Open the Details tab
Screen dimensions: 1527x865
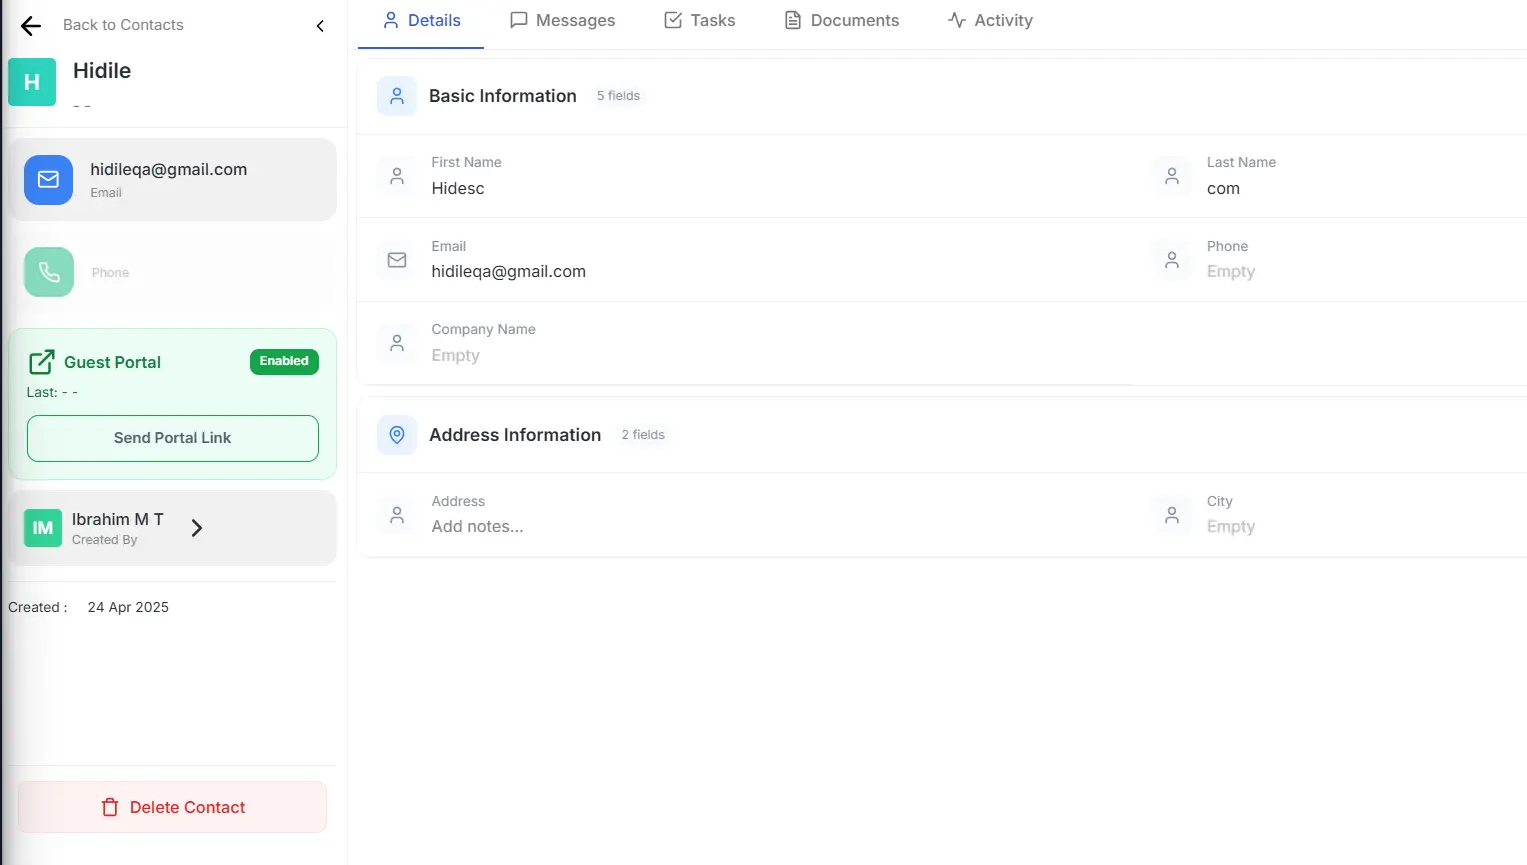tap(421, 19)
